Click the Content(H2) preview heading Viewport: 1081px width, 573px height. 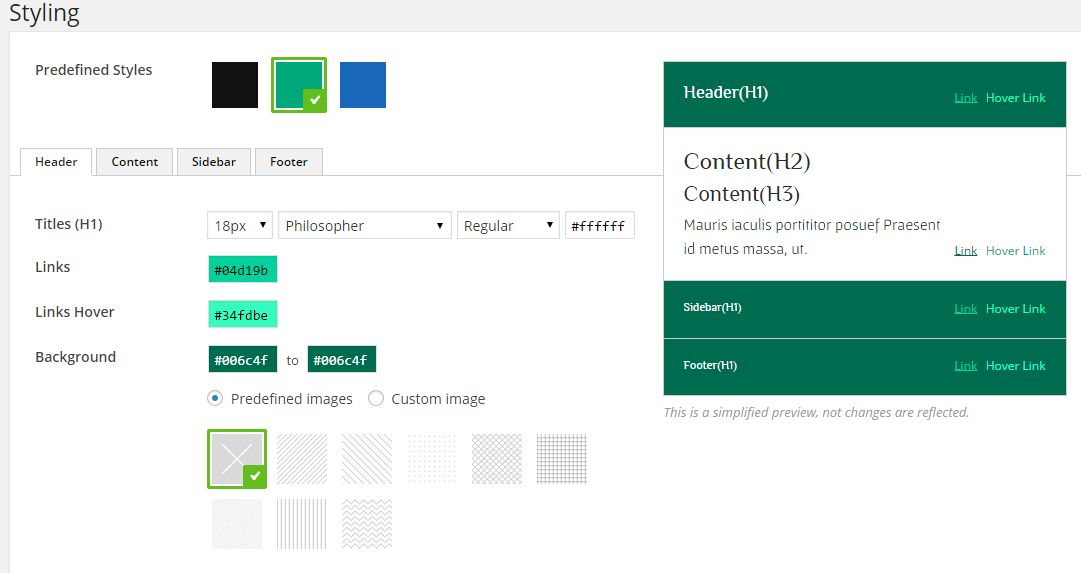pyautogui.click(x=747, y=161)
